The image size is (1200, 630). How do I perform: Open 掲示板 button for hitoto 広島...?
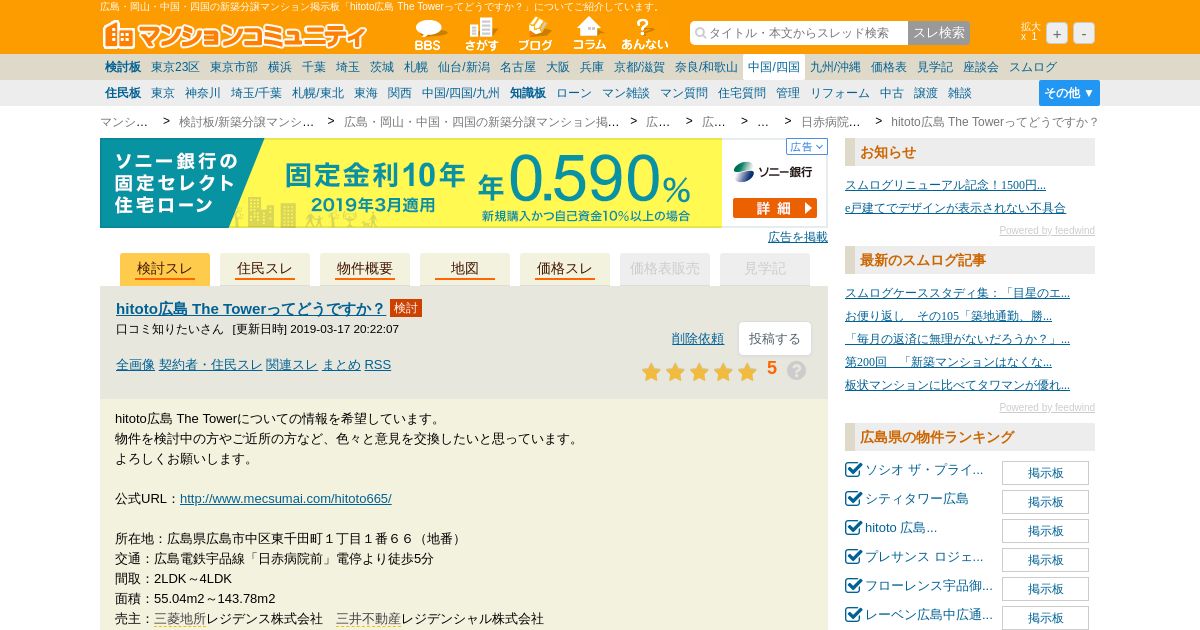(x=1045, y=531)
